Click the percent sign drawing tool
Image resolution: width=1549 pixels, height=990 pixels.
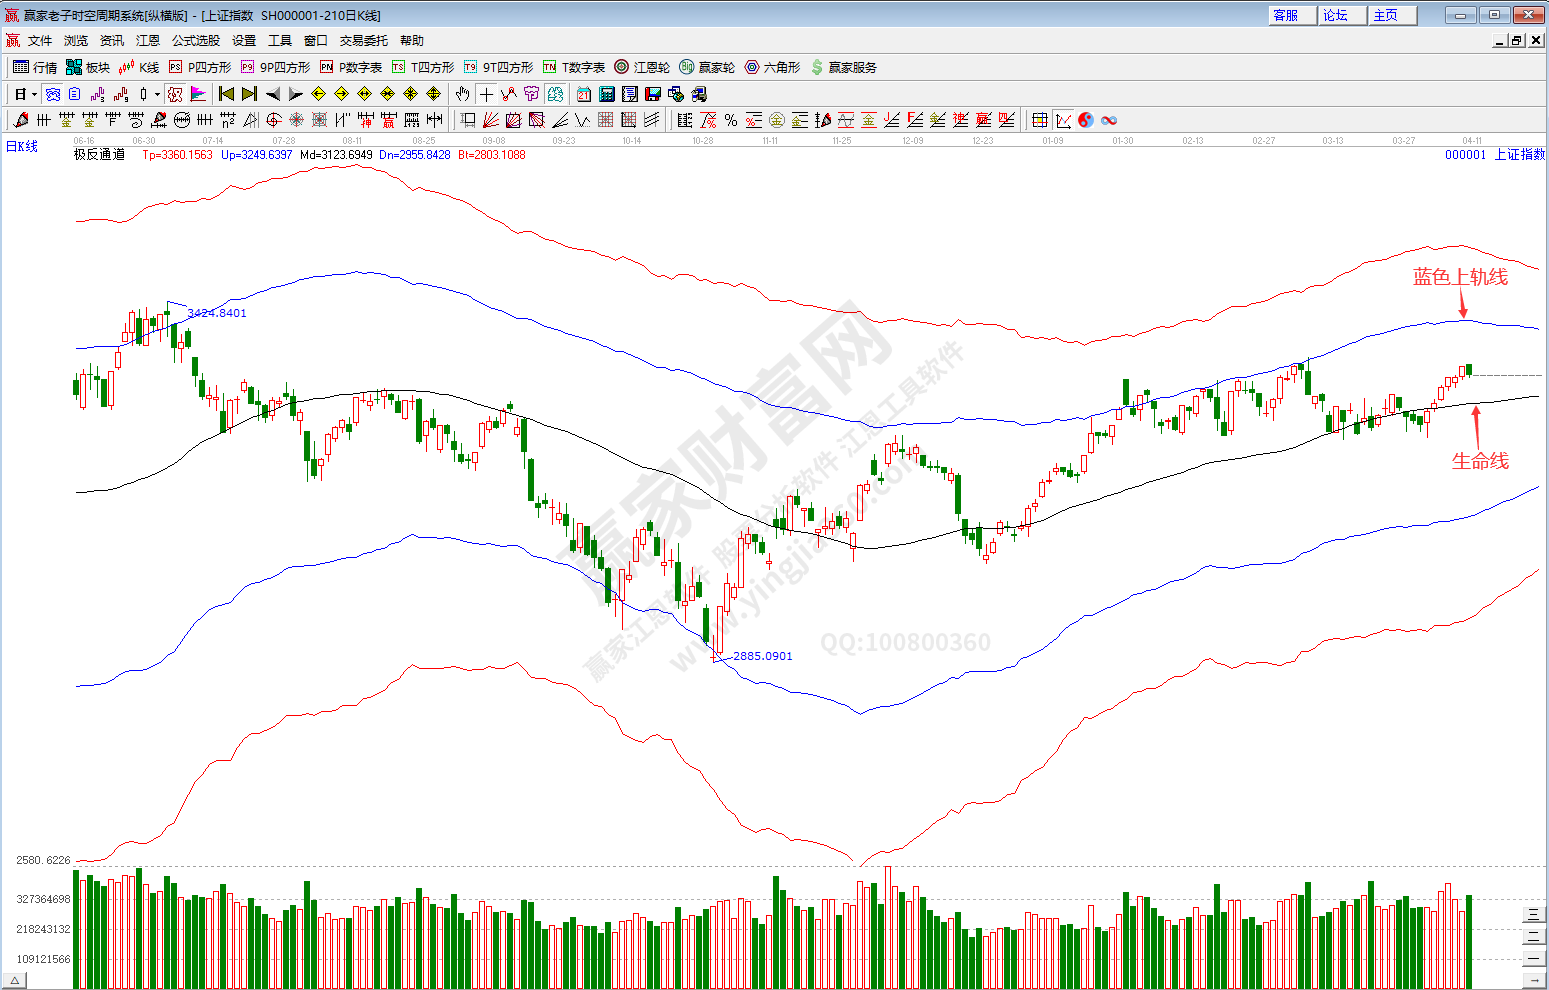[731, 120]
